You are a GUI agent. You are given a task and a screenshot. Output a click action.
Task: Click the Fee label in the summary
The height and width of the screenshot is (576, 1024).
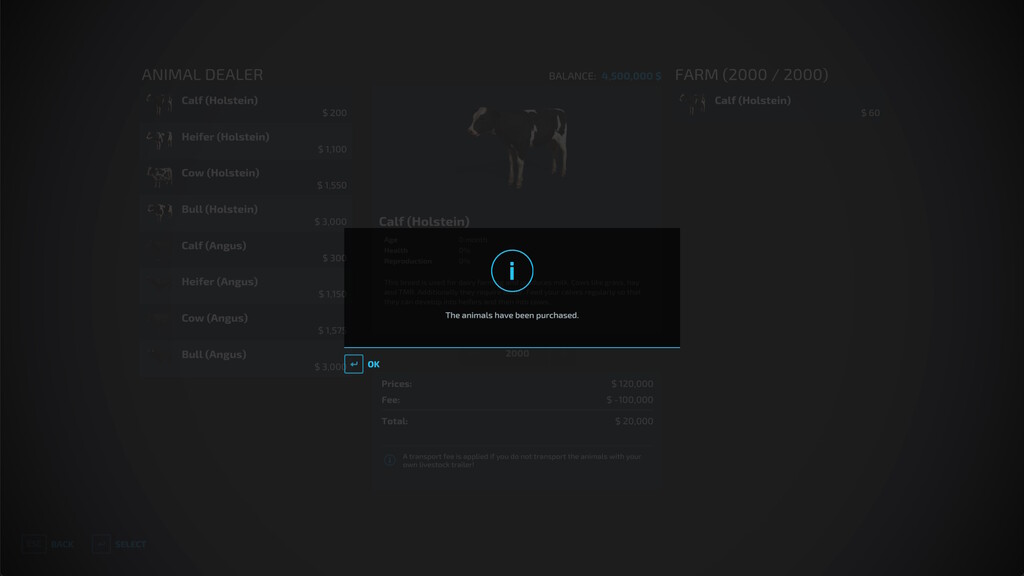(391, 400)
